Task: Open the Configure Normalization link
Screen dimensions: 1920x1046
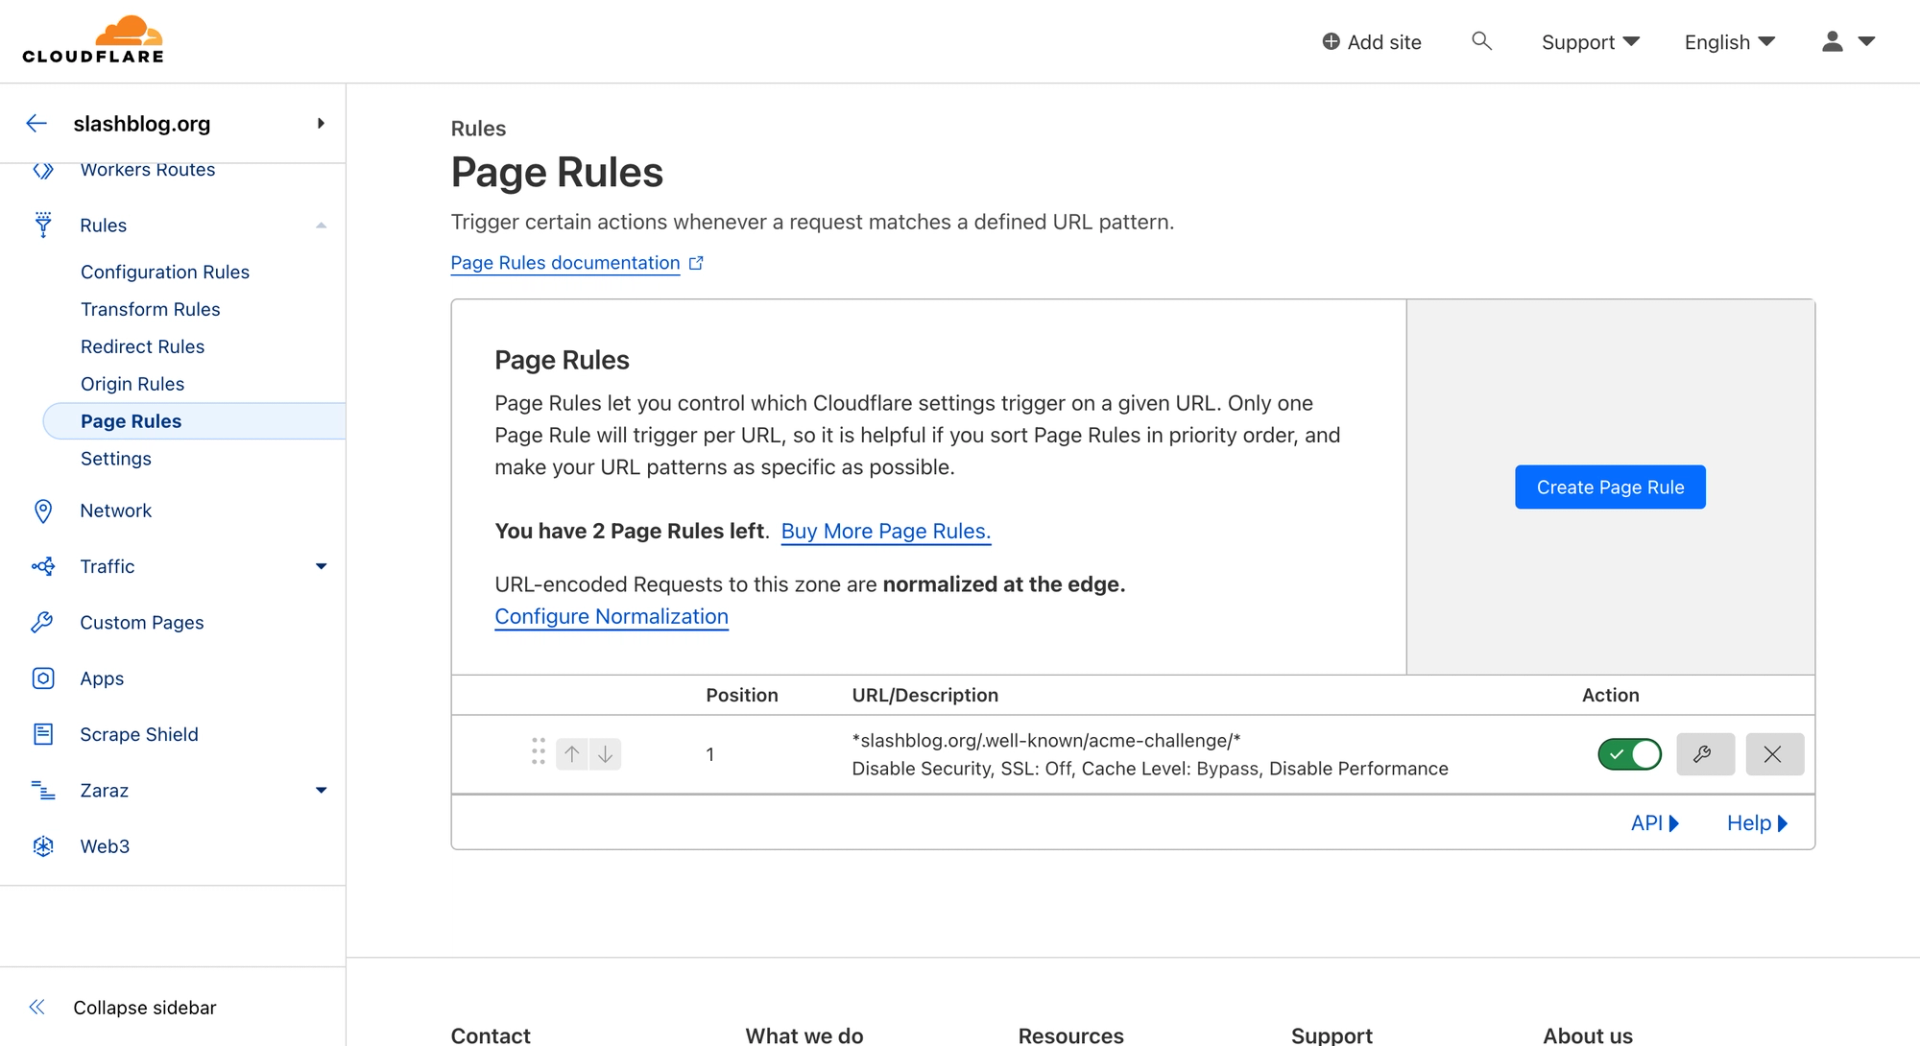Action: tap(611, 616)
